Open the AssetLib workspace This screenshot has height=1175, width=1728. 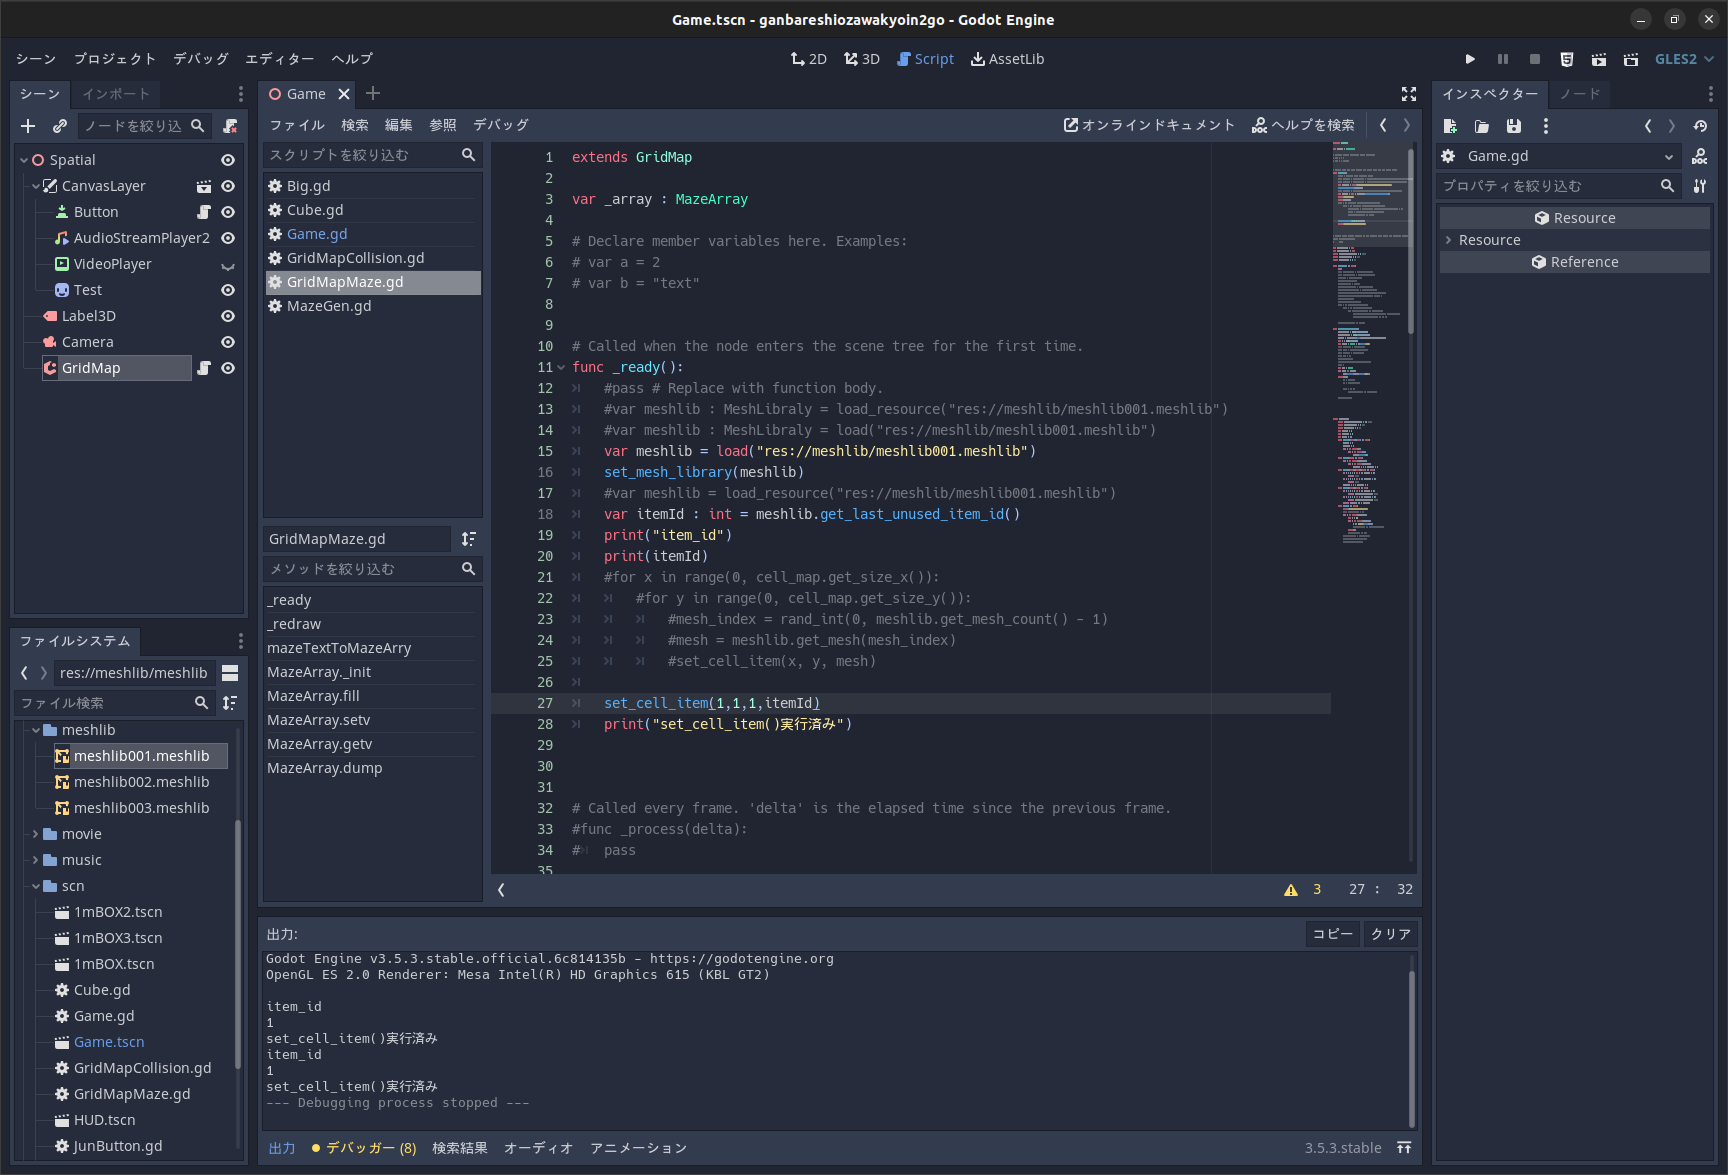pos(1007,59)
